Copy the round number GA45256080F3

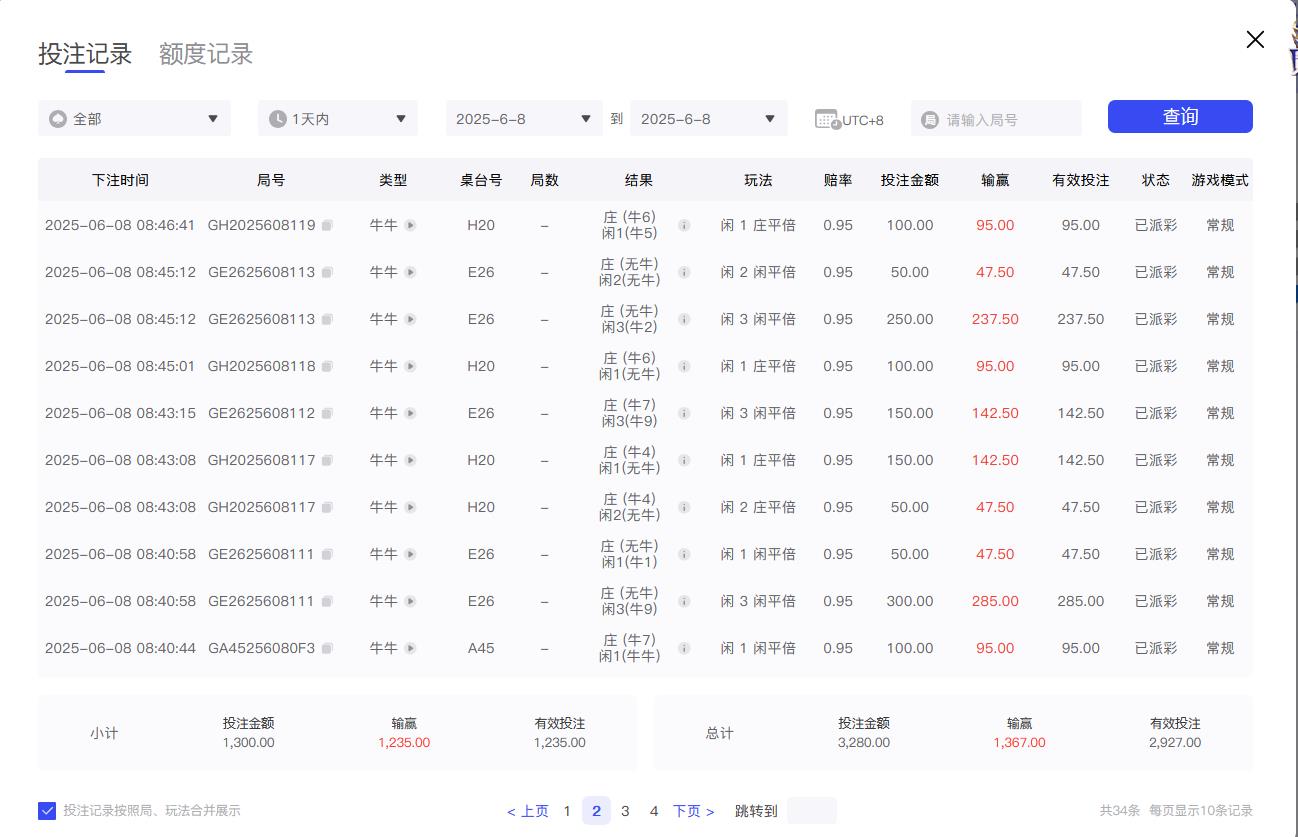click(x=328, y=648)
